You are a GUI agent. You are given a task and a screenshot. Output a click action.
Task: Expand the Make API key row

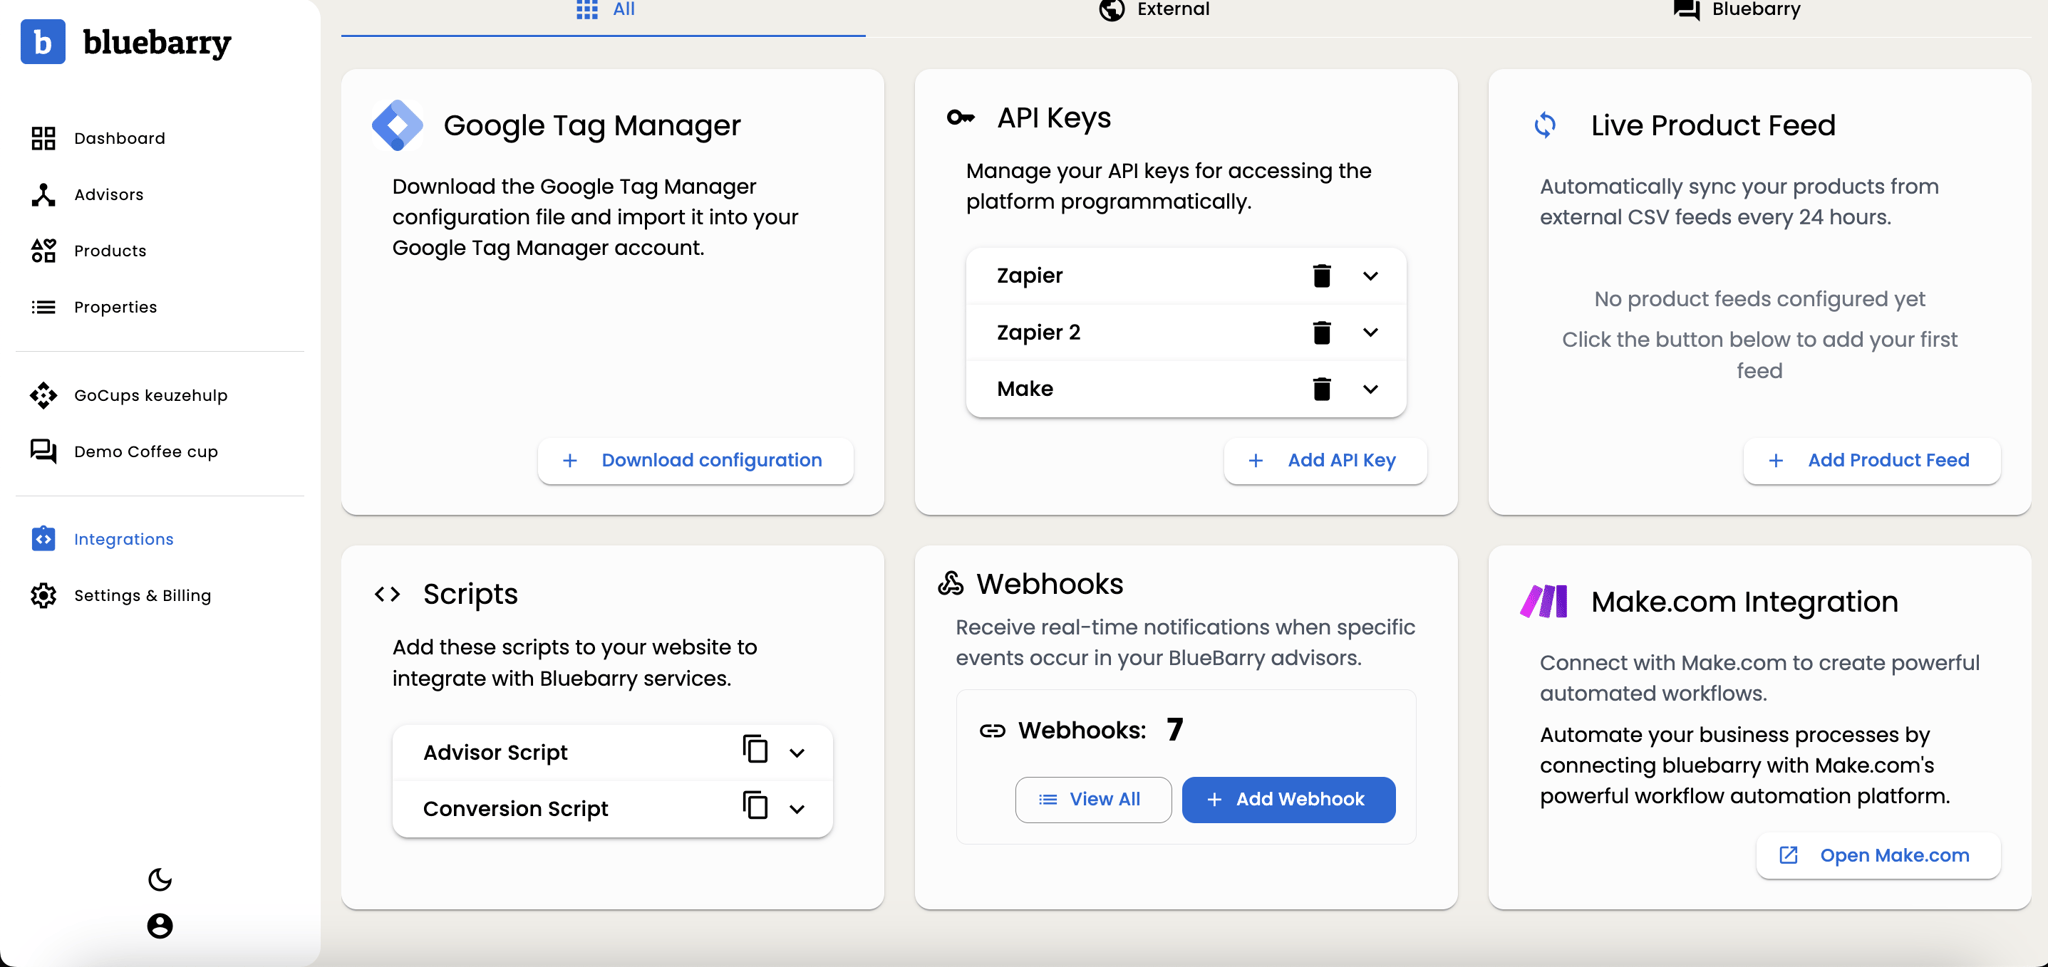pyautogui.click(x=1370, y=389)
